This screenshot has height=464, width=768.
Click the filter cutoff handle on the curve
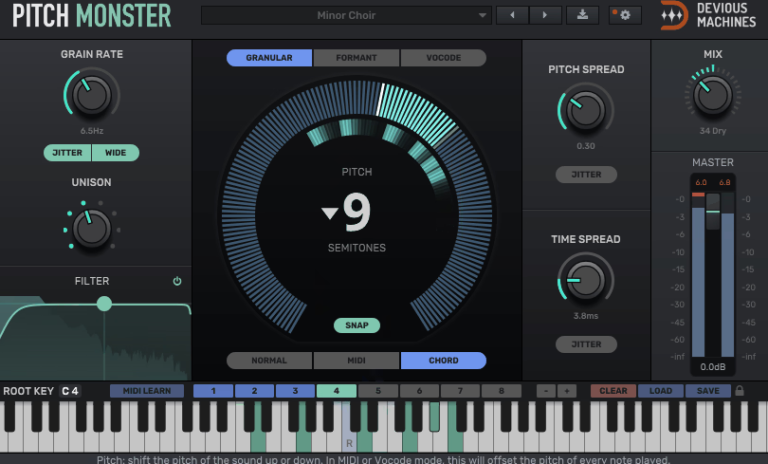[104, 304]
